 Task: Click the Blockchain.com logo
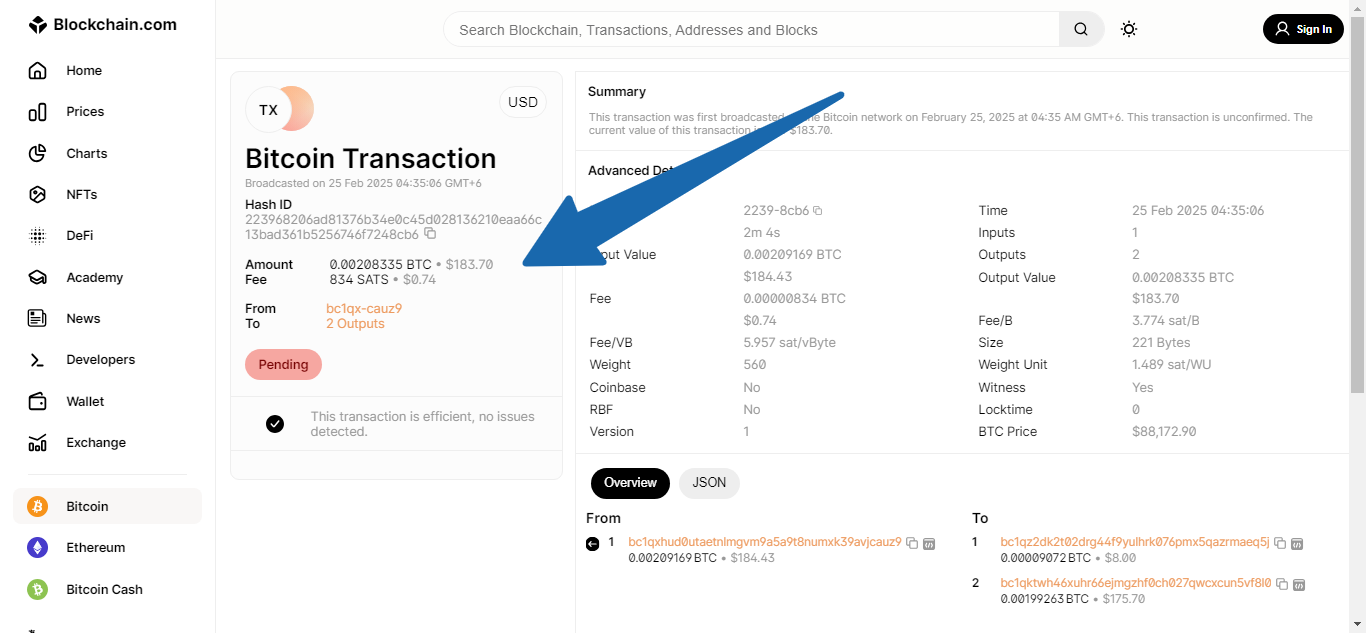tap(102, 25)
